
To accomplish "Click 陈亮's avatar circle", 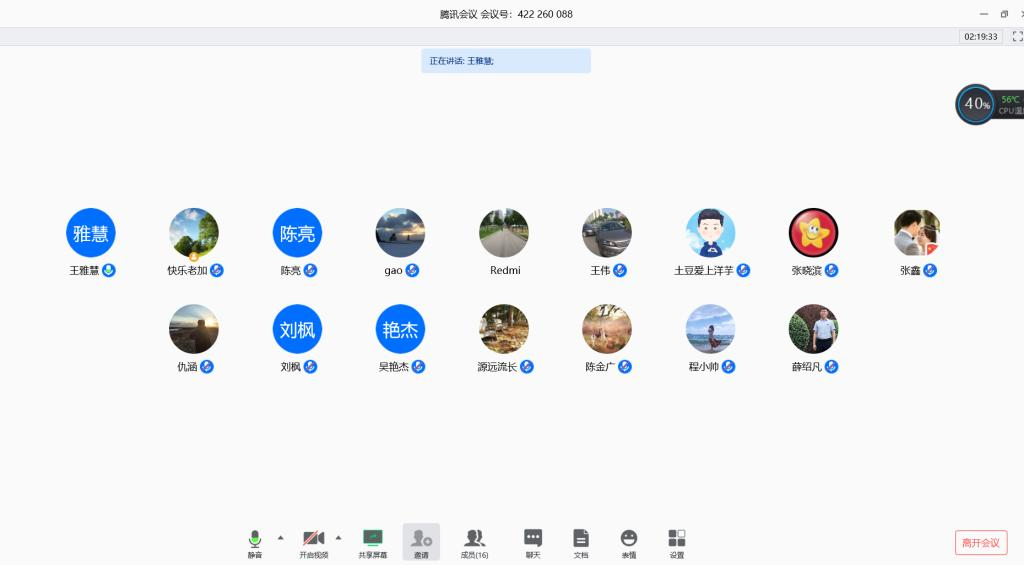I will (x=297, y=233).
